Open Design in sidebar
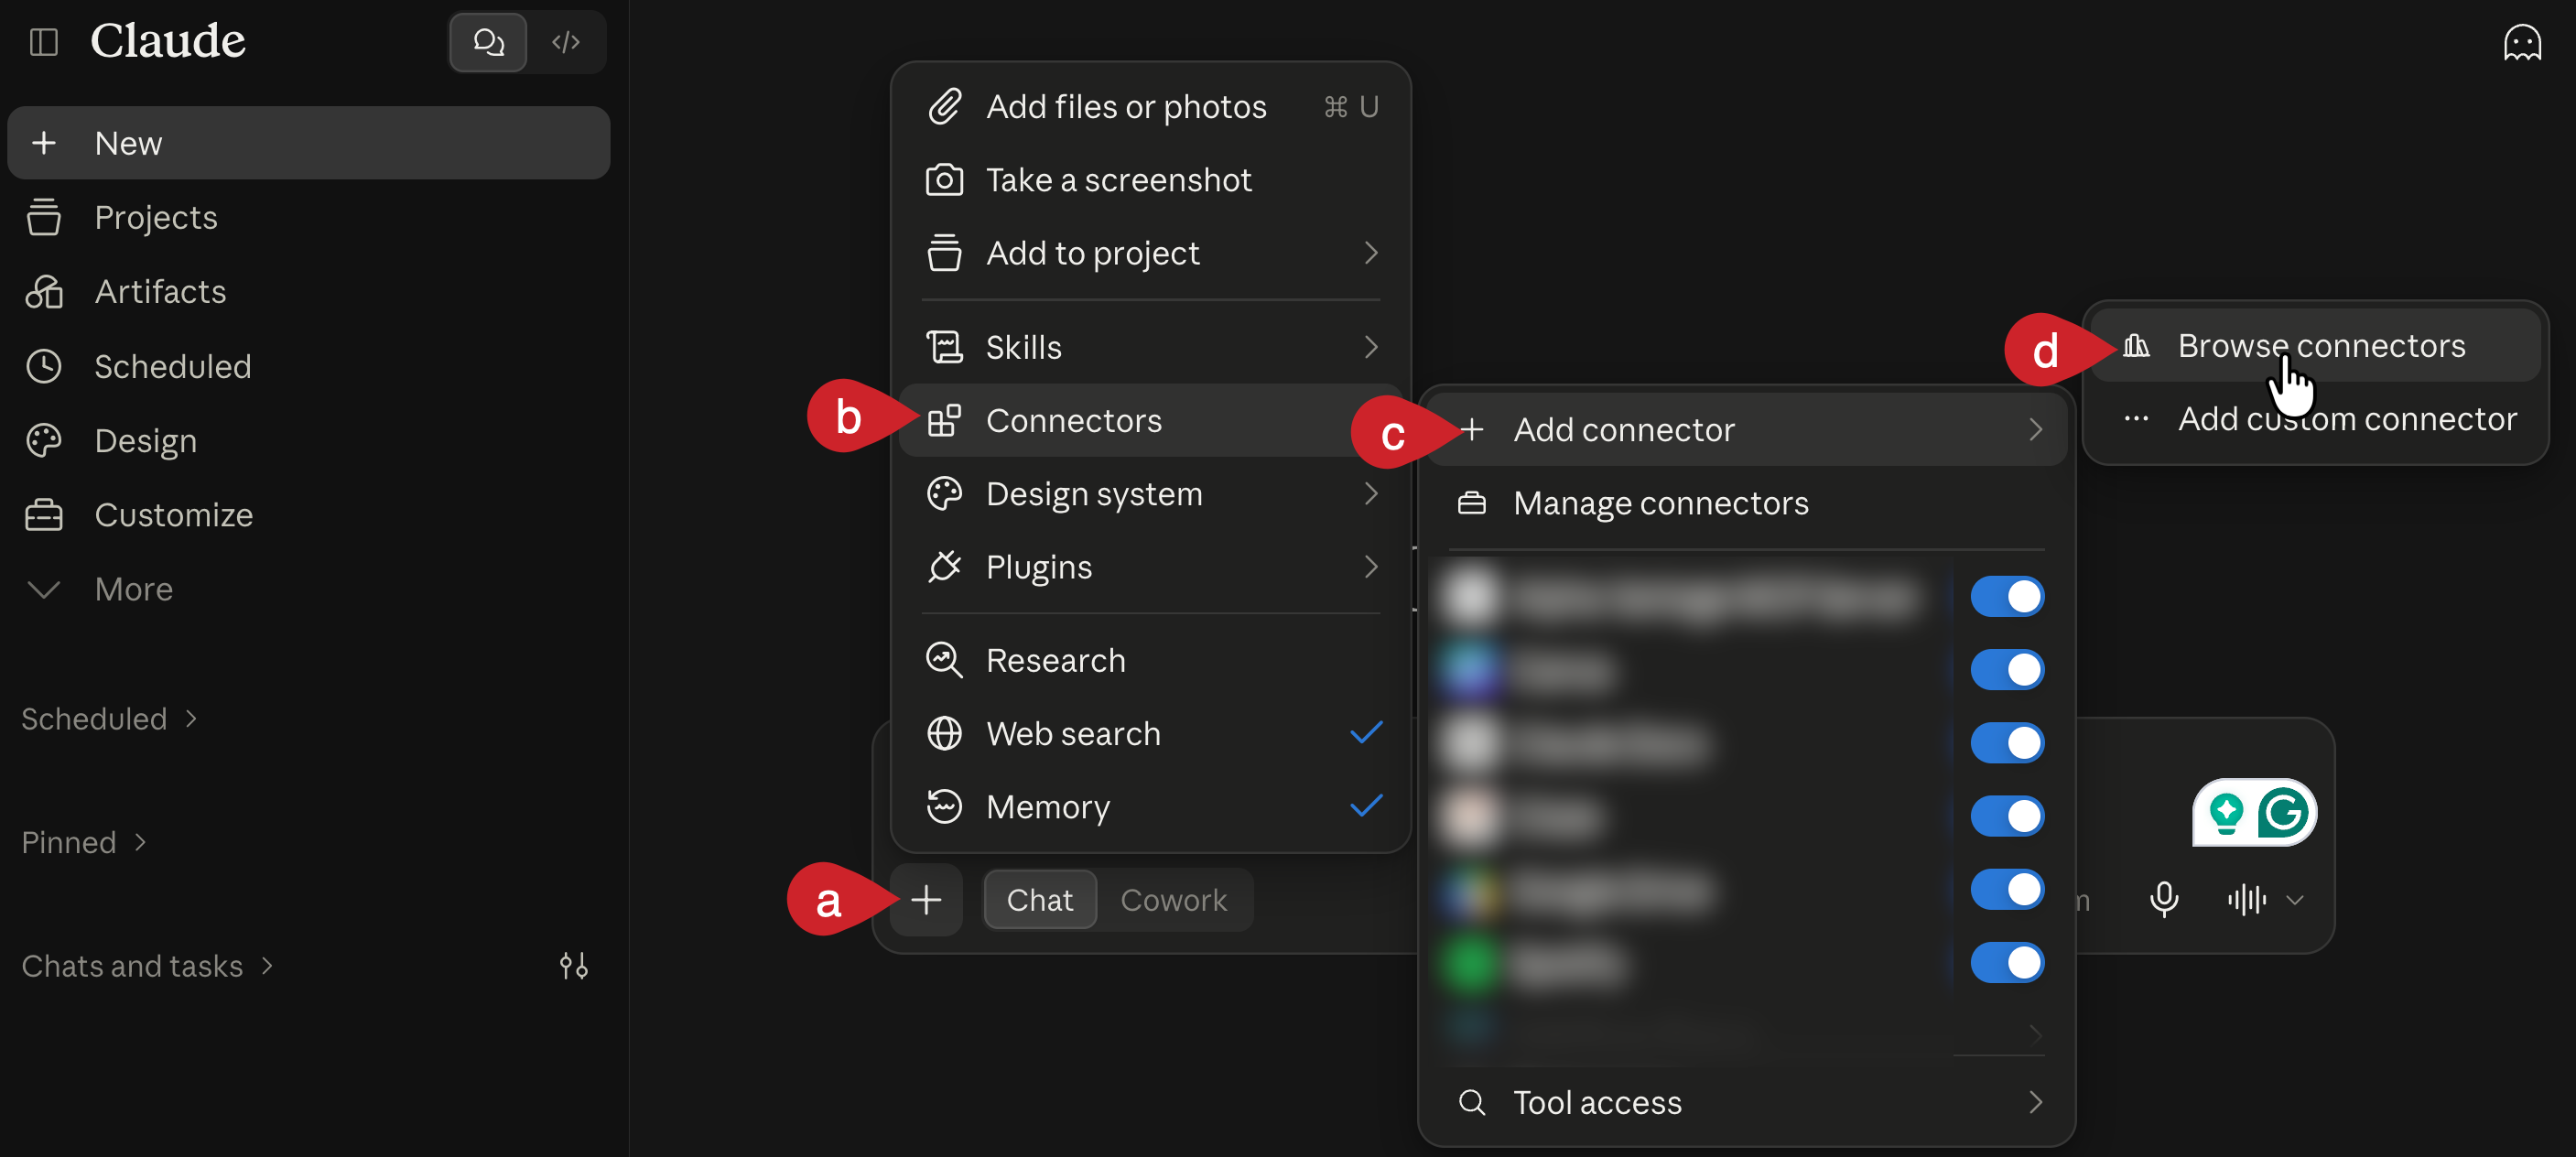The width and height of the screenshot is (2576, 1157). tap(309, 441)
